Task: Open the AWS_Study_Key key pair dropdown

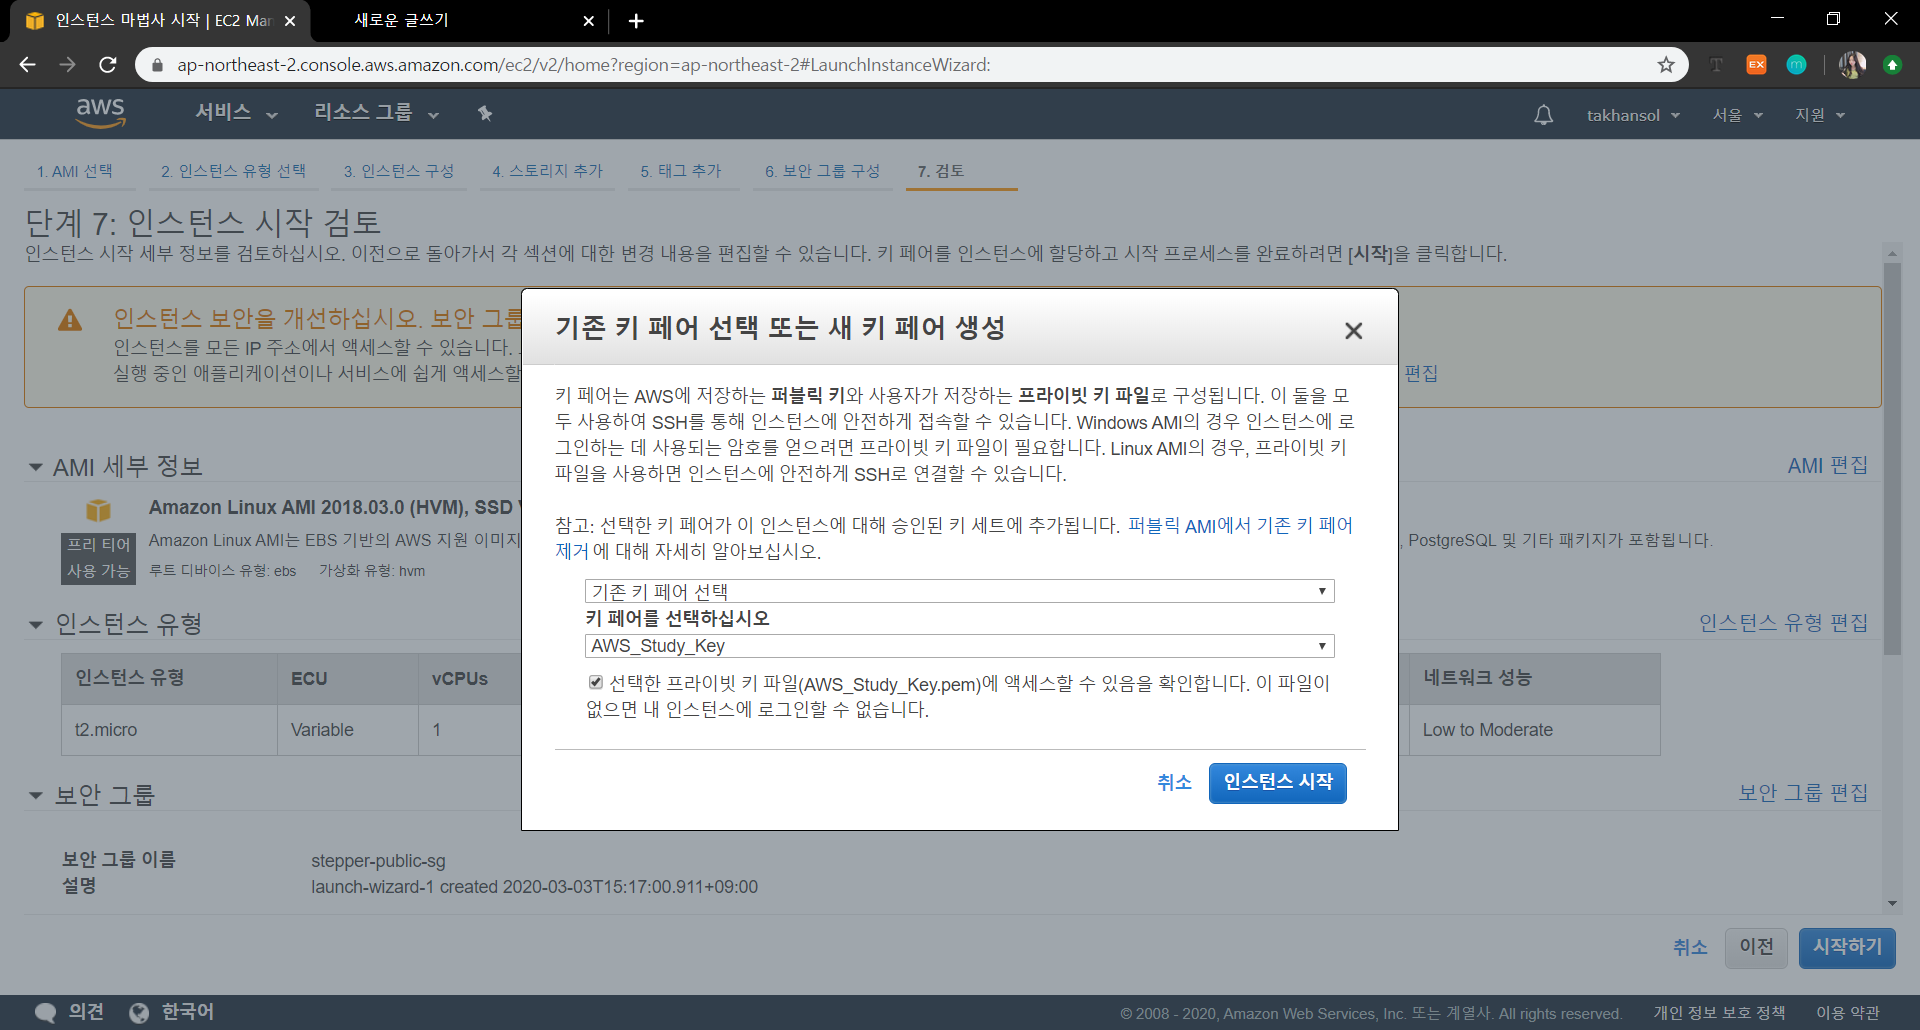Action: (959, 646)
